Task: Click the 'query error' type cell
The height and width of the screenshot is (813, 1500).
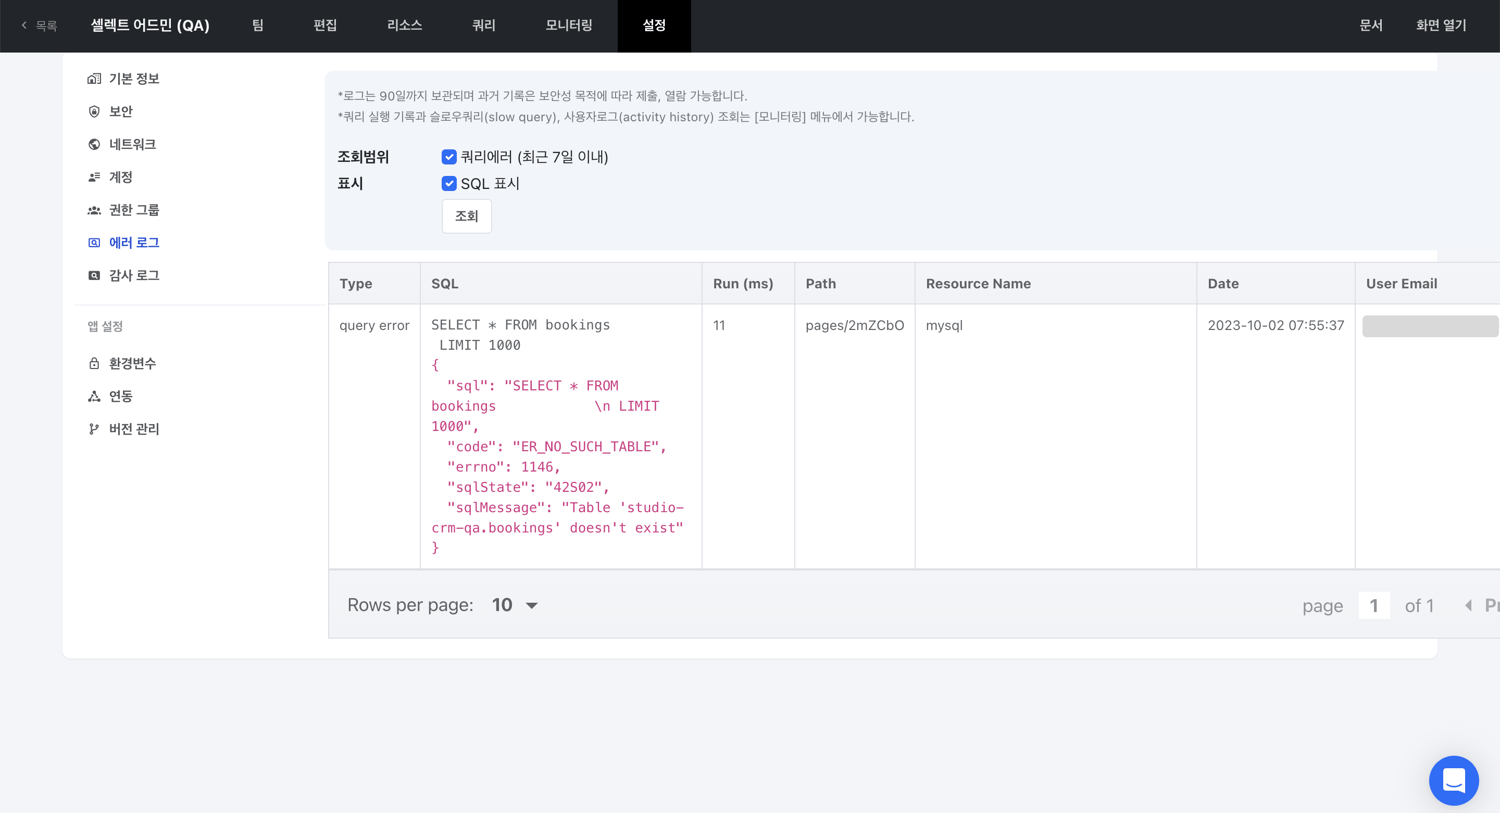Action: (x=374, y=325)
